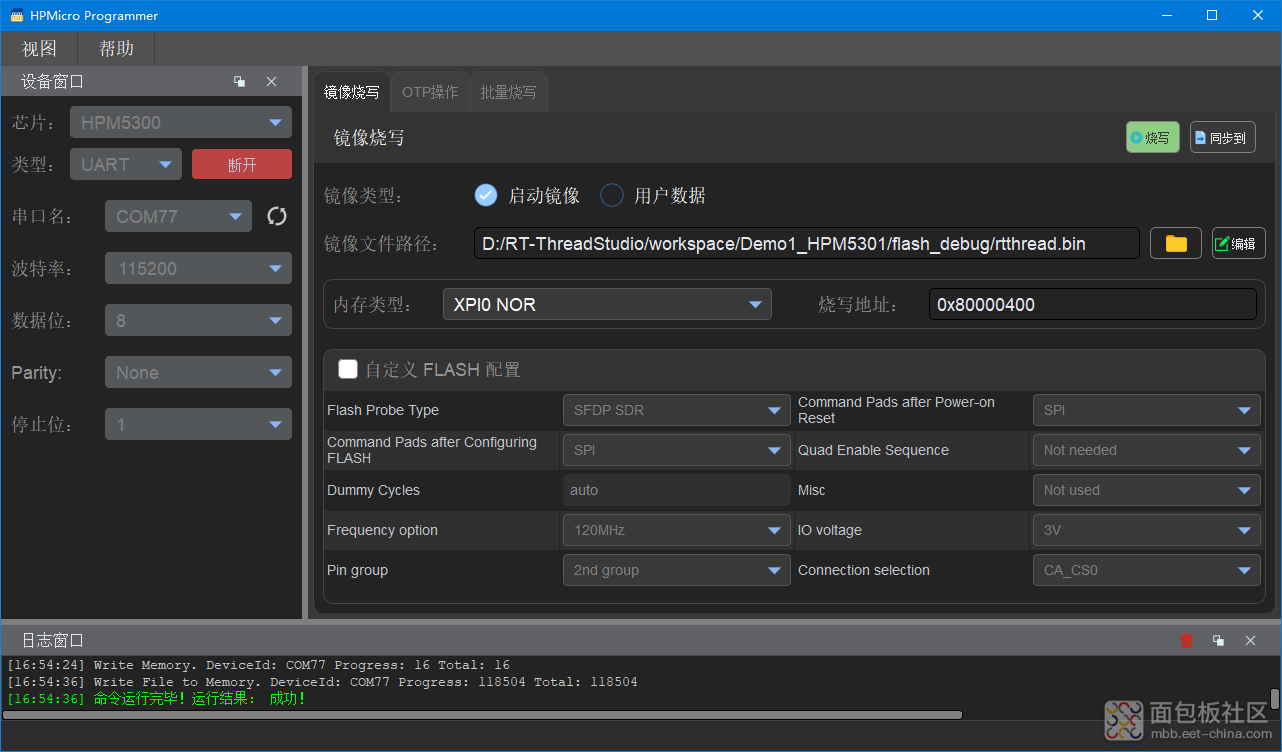Screen dimensions: 1282x752
Task: Click the 镜像文件路径 input field
Action: [807, 243]
